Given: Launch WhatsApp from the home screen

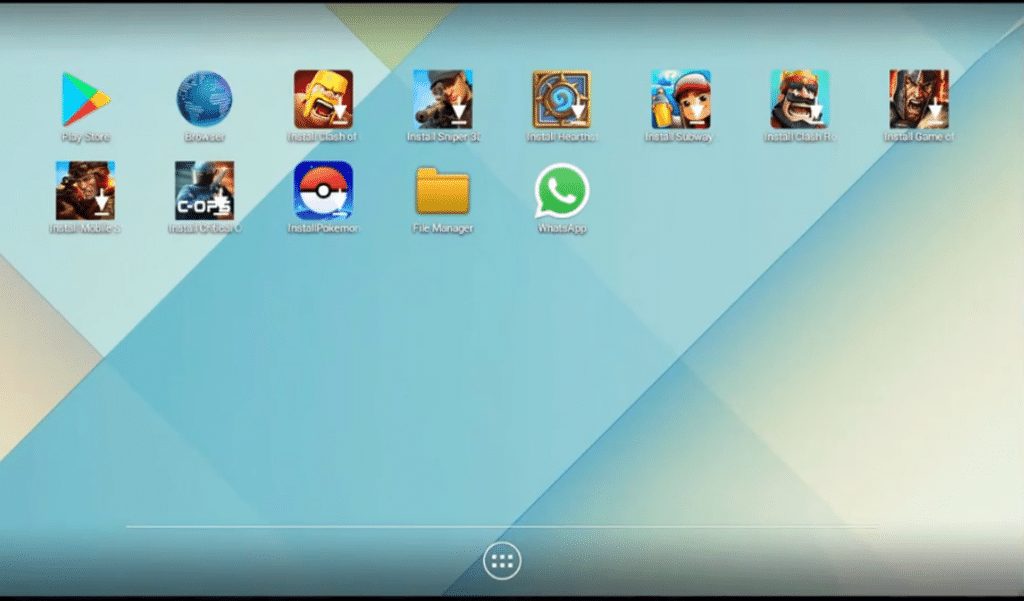Looking at the screenshot, I should tap(562, 191).
